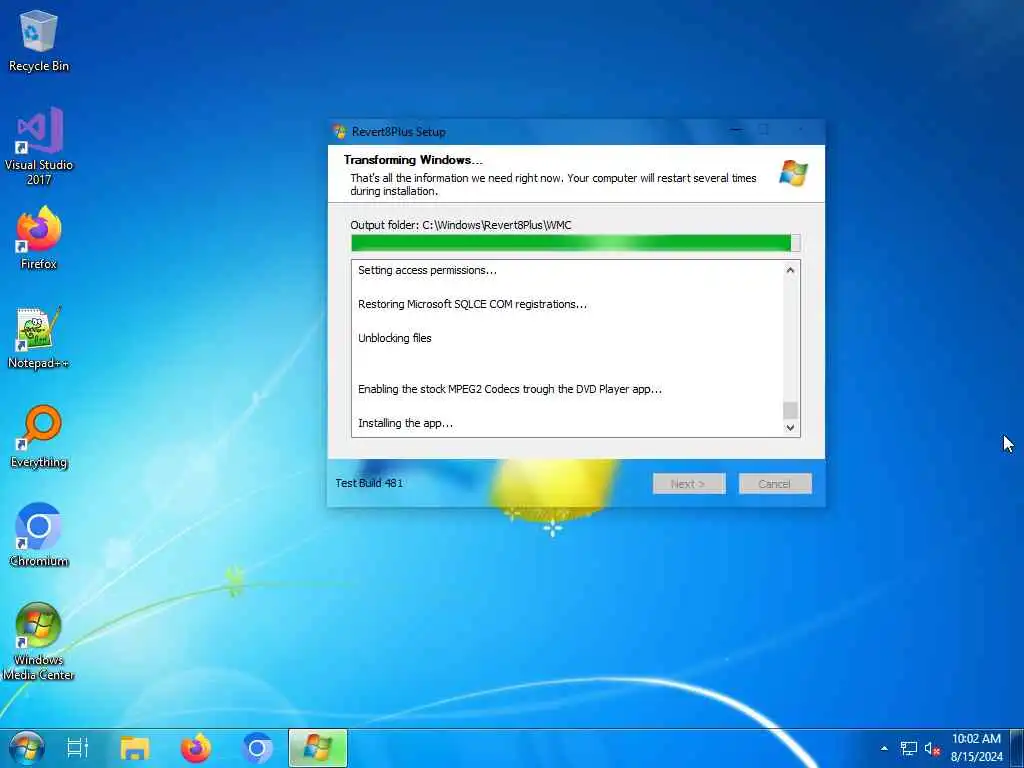1024x768 pixels.
Task: Click the 'Test Build 481' label
Action: click(369, 483)
